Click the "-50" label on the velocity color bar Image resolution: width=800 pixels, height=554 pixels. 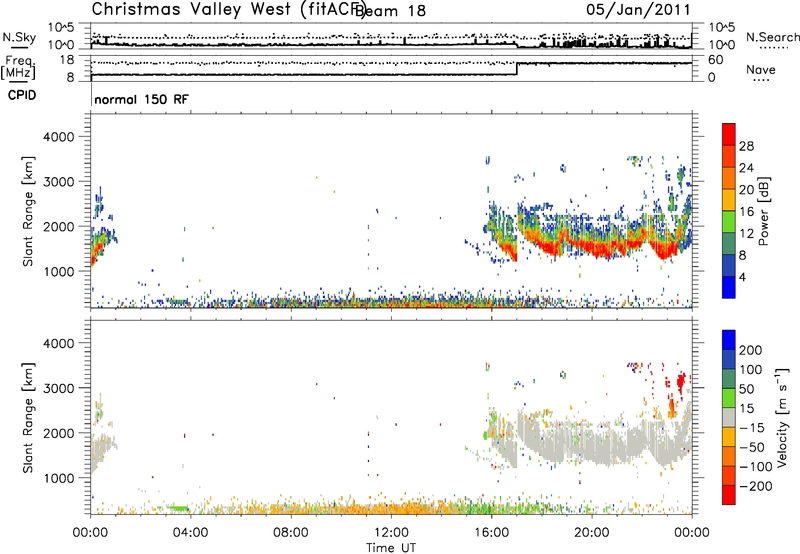pos(752,448)
